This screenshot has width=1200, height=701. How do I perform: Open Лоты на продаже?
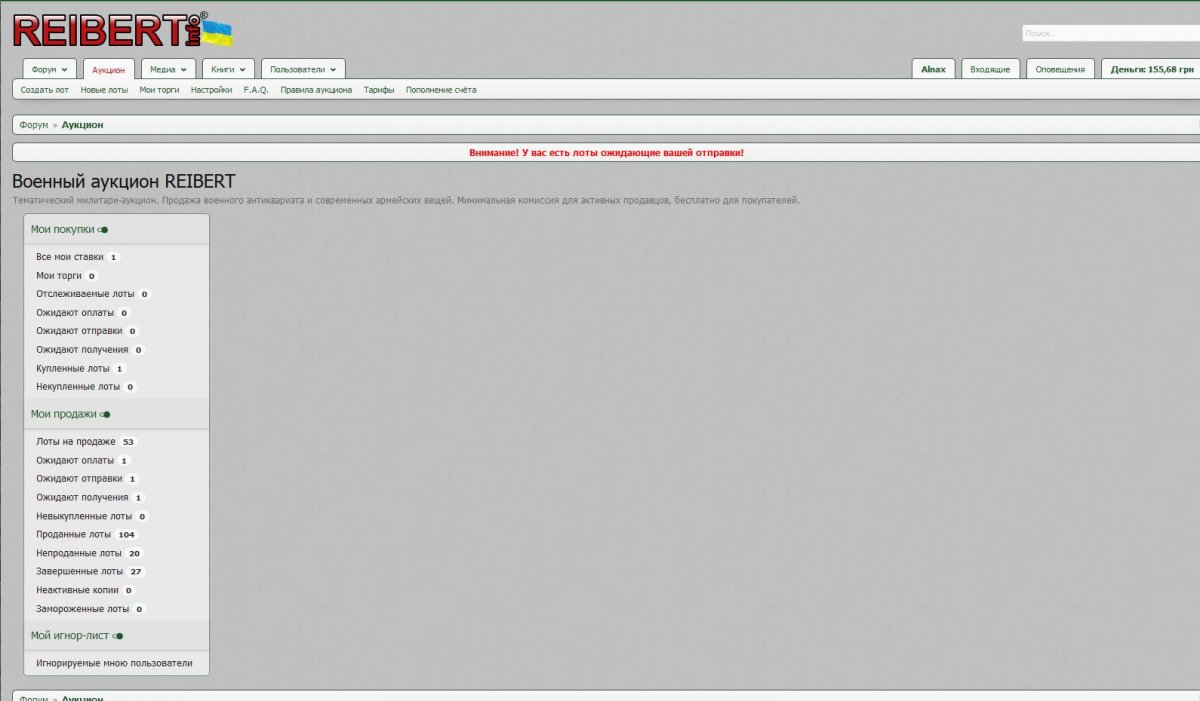76,442
